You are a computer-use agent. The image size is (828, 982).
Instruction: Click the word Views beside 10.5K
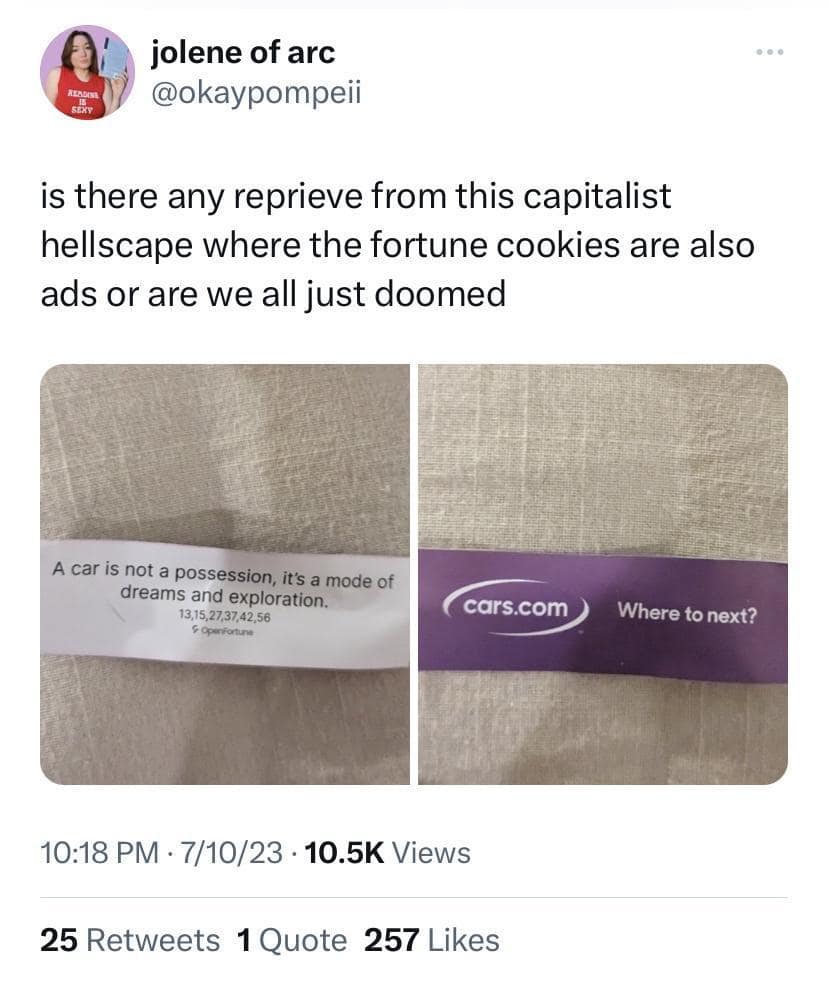pyautogui.click(x=431, y=852)
